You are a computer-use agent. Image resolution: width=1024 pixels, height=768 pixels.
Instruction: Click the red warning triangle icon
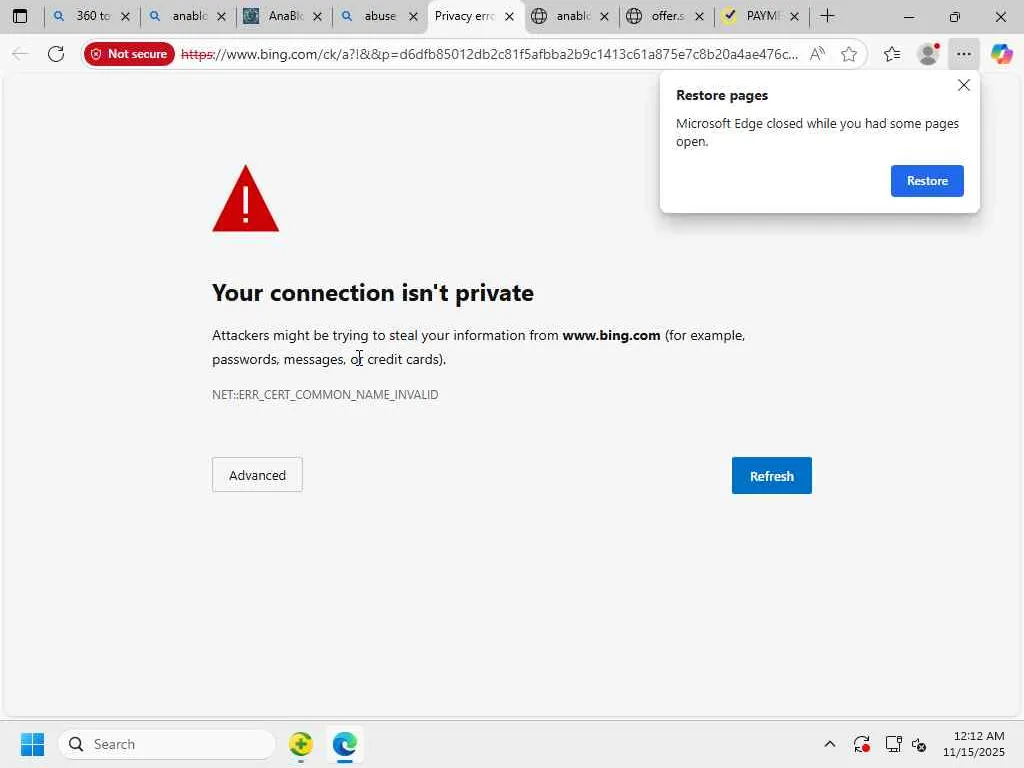click(246, 199)
